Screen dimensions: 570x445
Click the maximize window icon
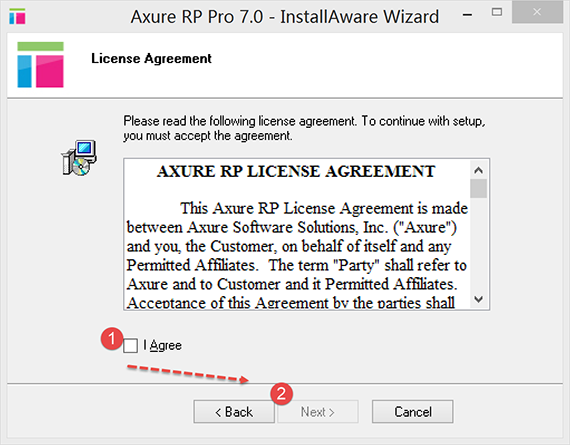coord(497,12)
